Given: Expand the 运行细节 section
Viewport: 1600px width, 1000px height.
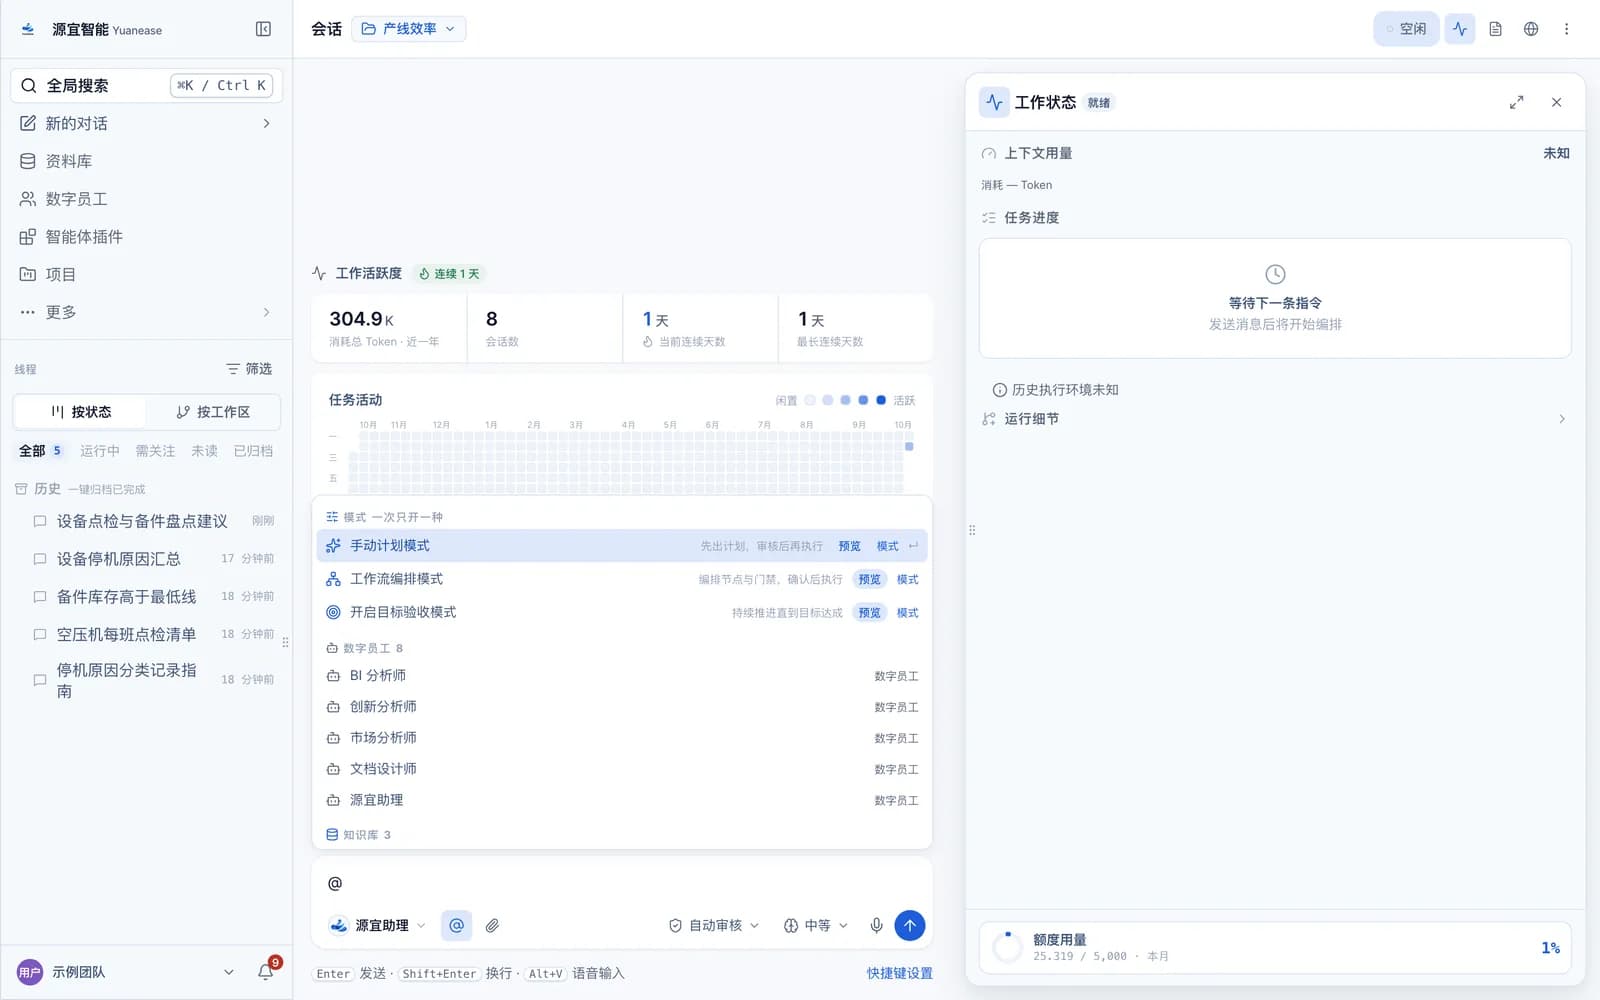Looking at the screenshot, I should [1274, 419].
